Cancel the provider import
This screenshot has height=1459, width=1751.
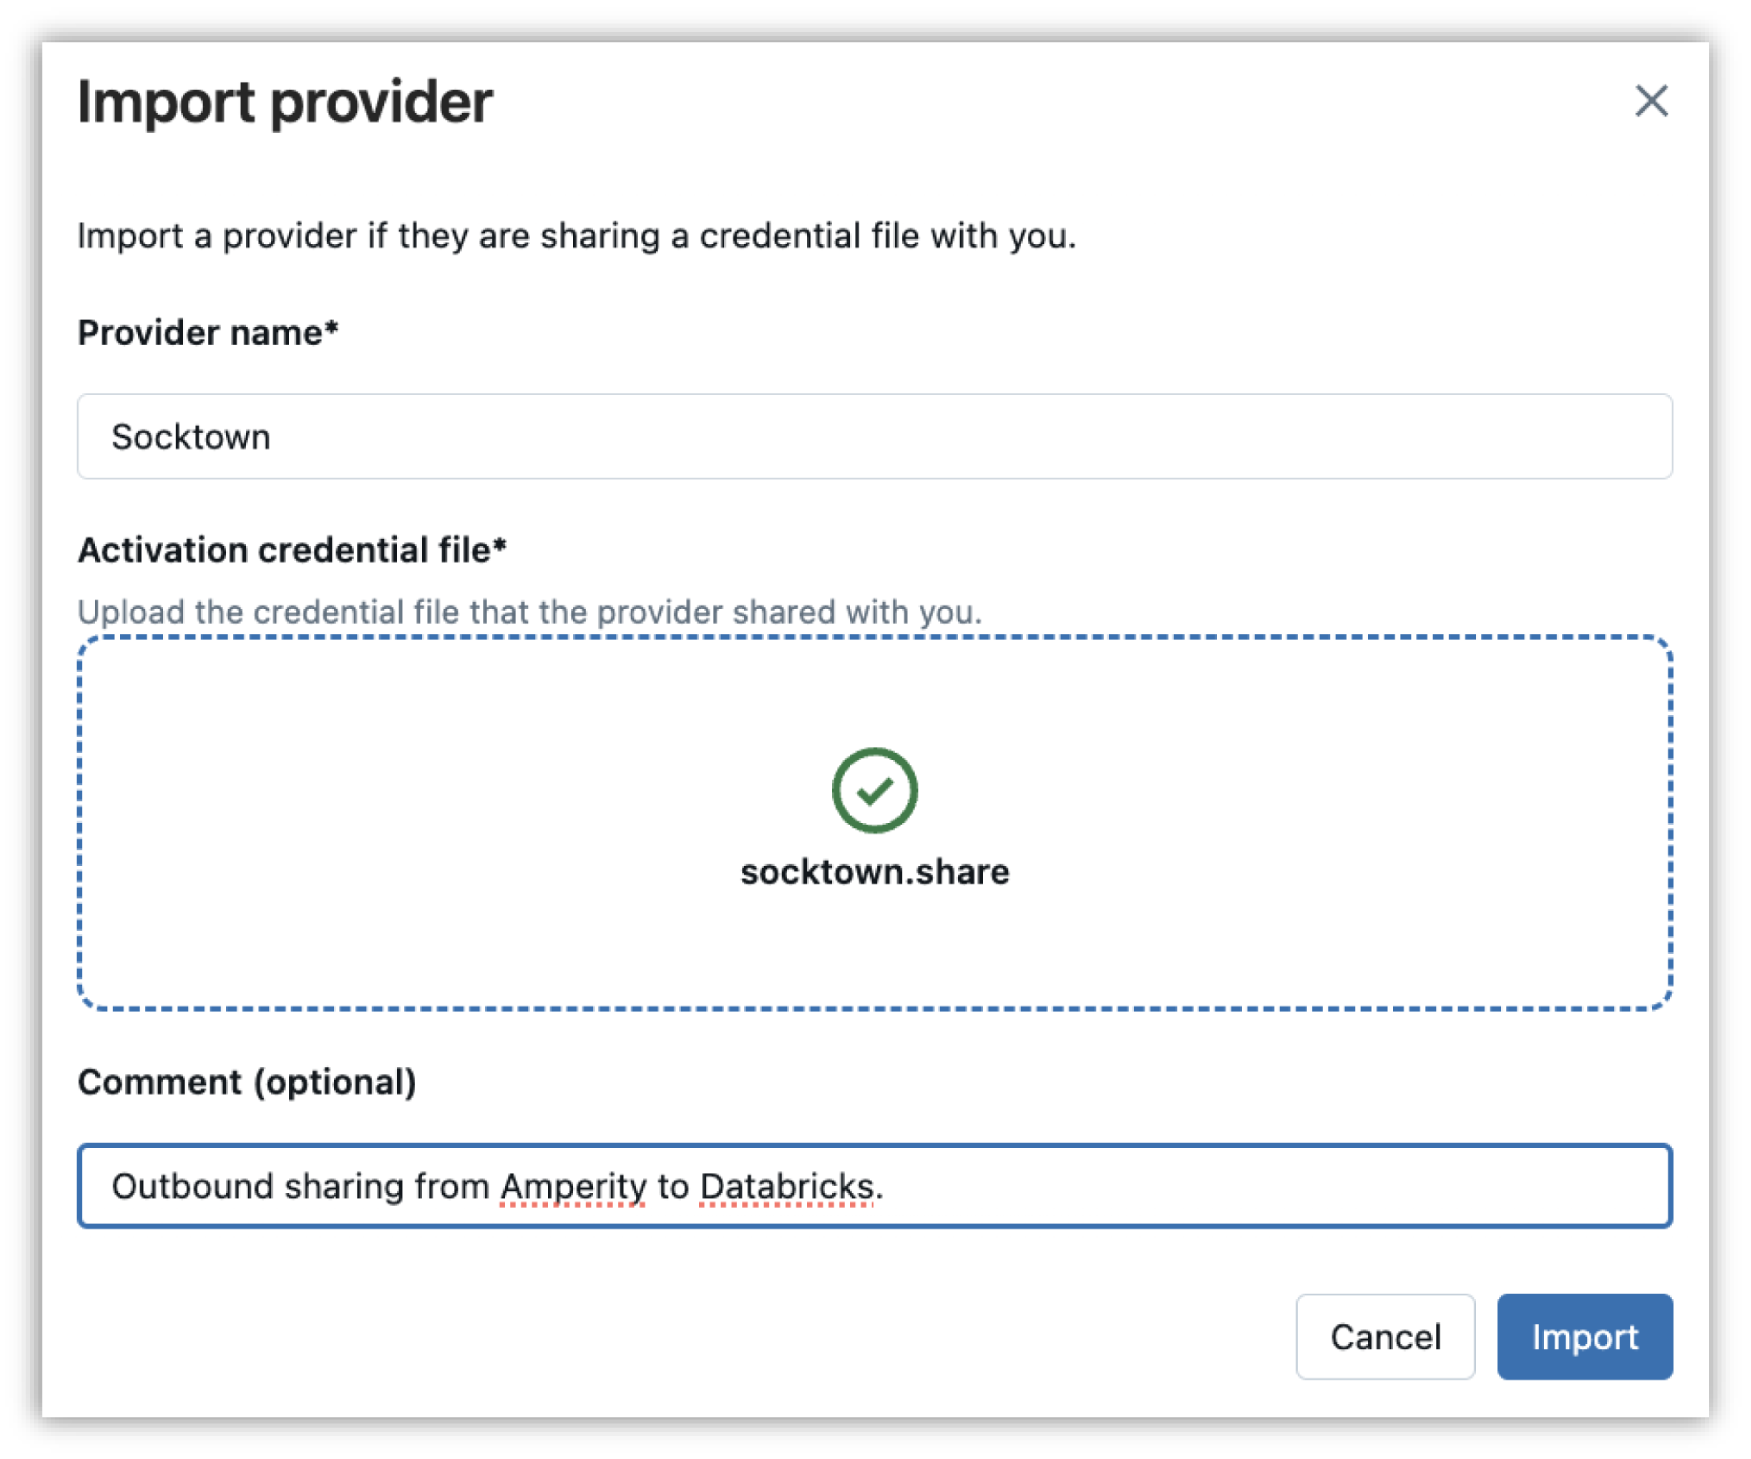[1384, 1336]
